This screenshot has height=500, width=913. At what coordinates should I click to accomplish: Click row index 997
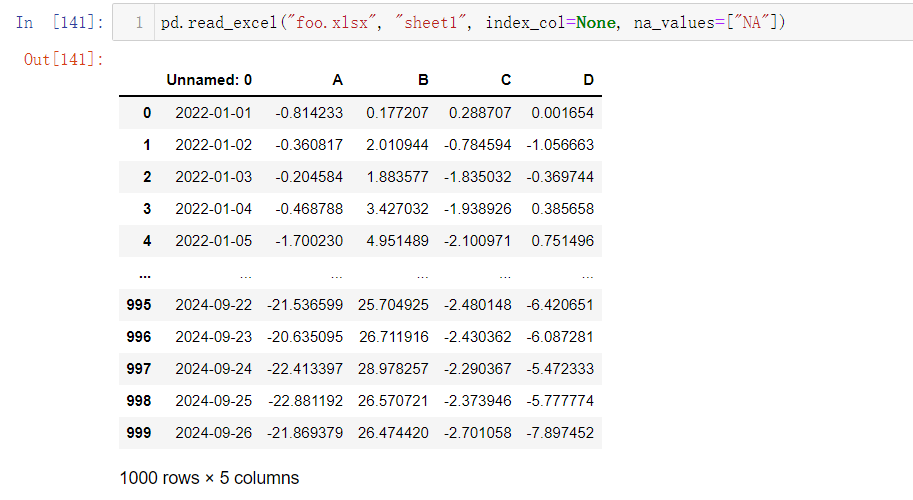click(139, 369)
